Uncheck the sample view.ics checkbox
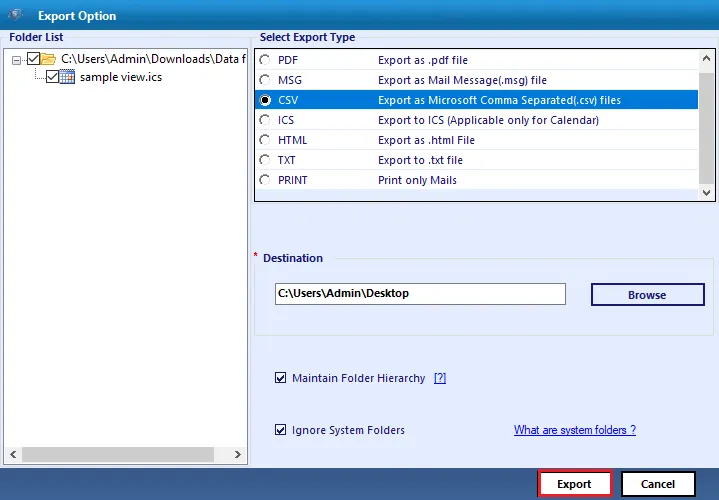719x500 pixels. [x=52, y=77]
